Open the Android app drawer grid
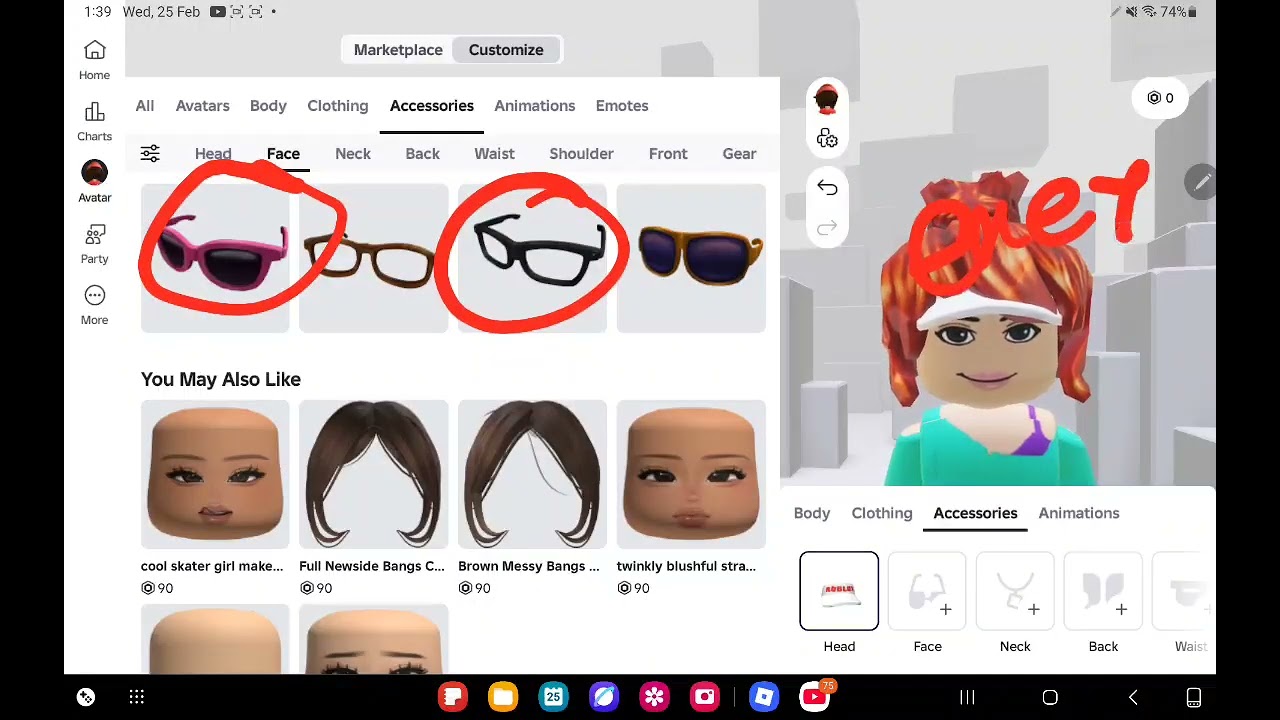Image resolution: width=1280 pixels, height=720 pixels. click(x=137, y=697)
